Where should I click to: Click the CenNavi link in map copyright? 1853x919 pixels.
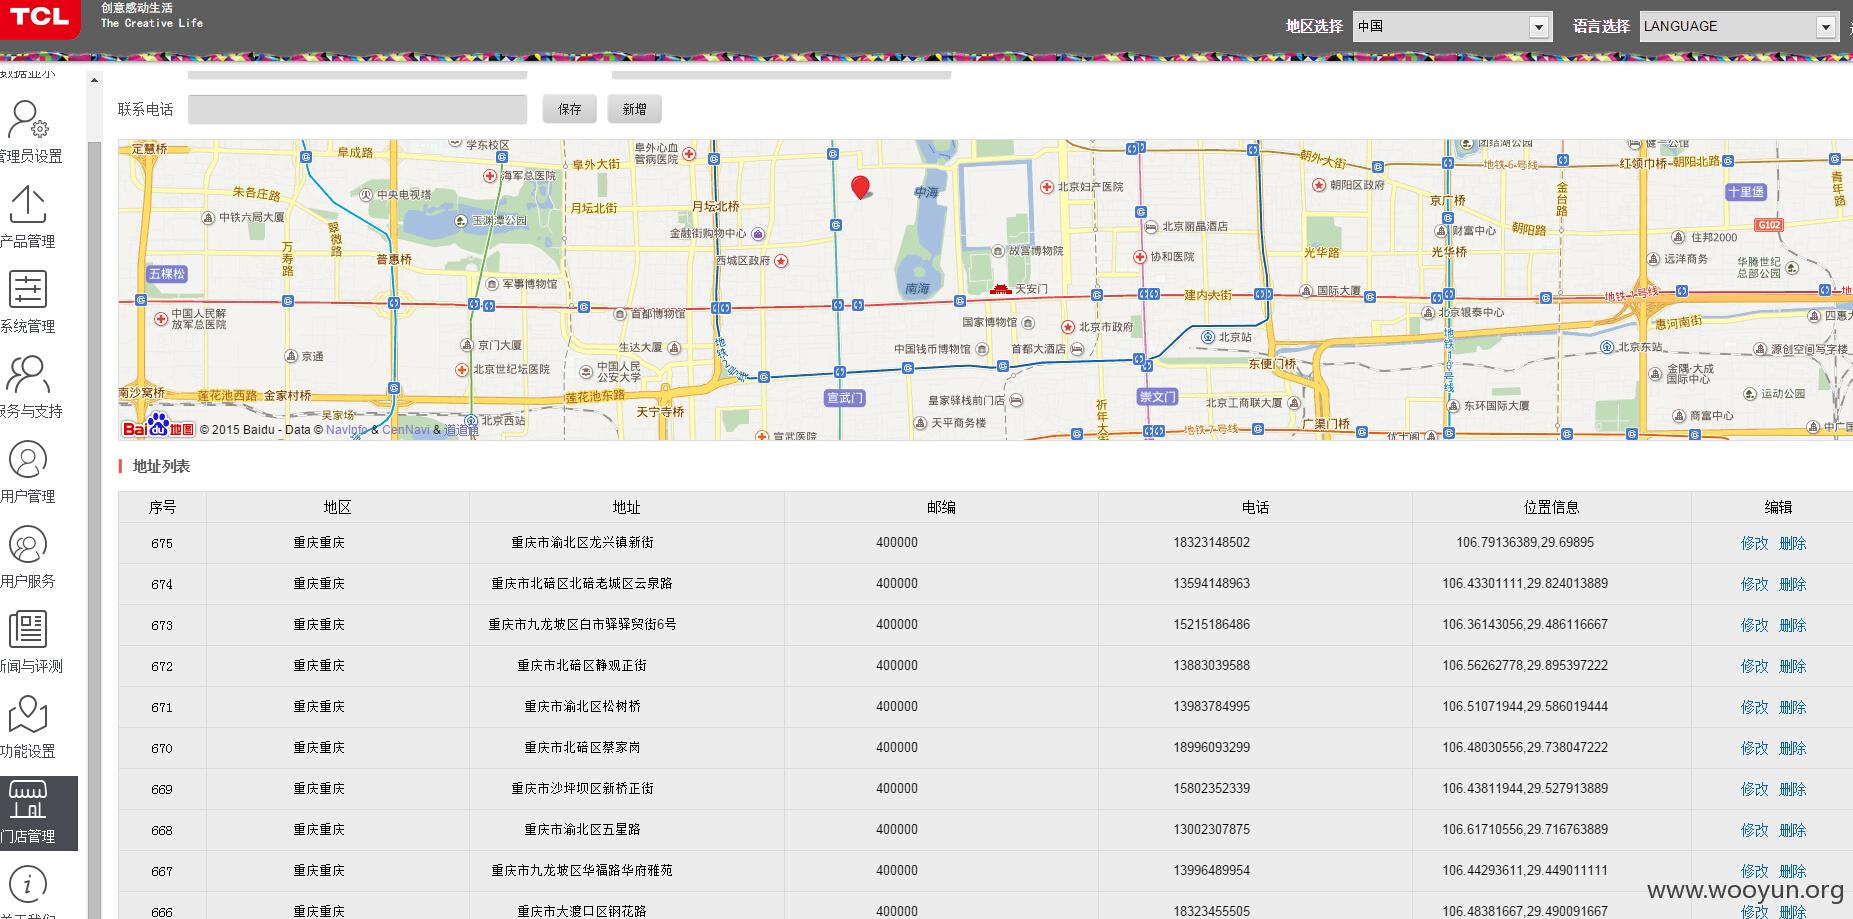(x=406, y=430)
